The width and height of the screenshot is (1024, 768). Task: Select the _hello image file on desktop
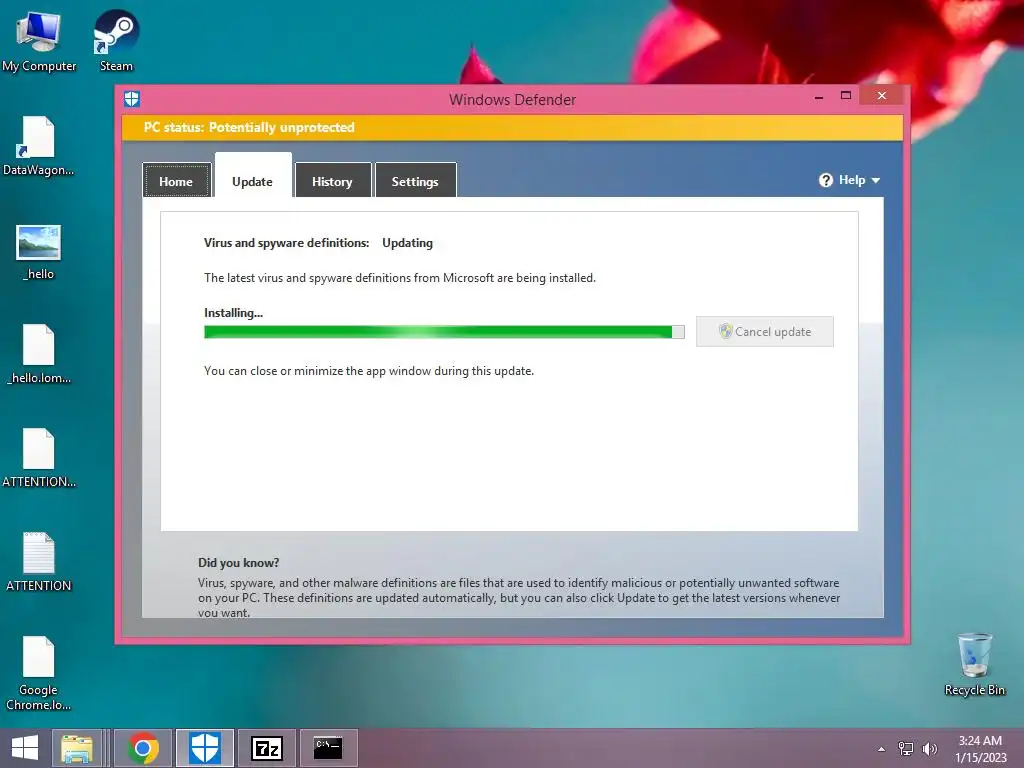tap(39, 251)
